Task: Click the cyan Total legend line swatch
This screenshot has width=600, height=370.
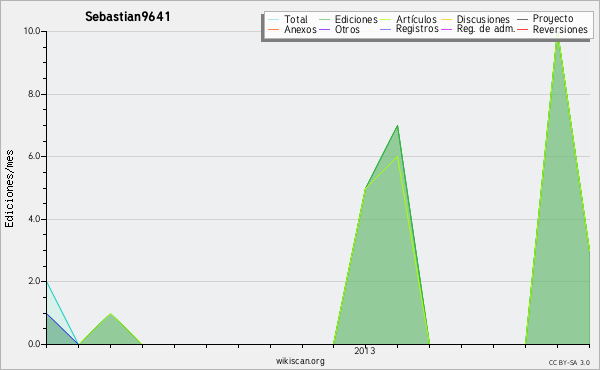Action: click(274, 19)
